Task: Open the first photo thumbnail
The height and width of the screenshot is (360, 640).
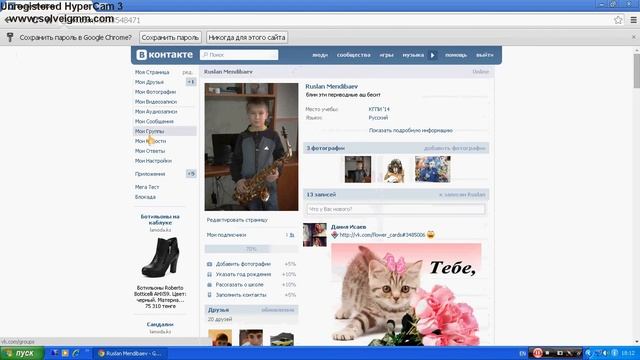Action: (358, 169)
